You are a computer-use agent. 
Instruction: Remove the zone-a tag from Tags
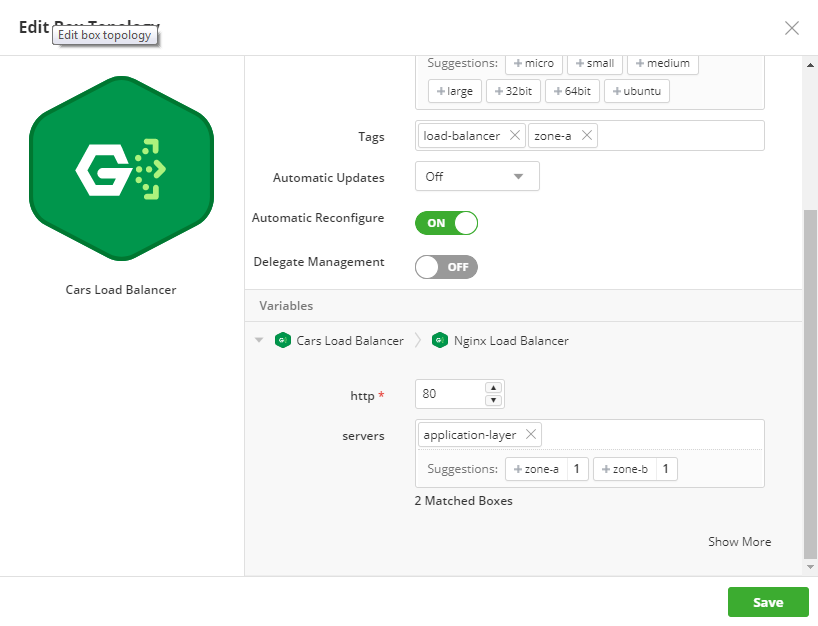click(586, 136)
